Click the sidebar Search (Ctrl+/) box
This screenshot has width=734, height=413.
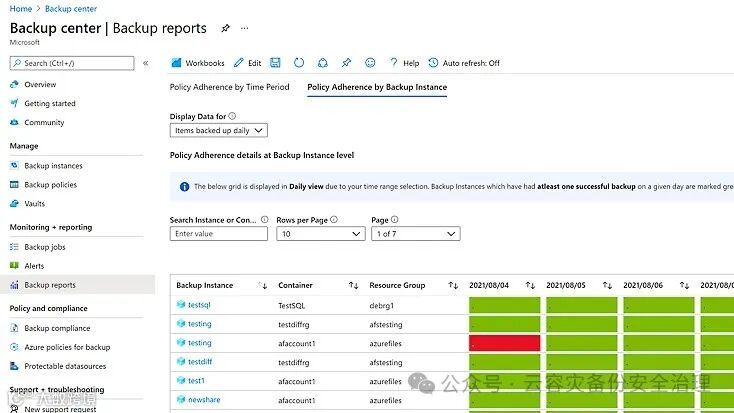72,63
